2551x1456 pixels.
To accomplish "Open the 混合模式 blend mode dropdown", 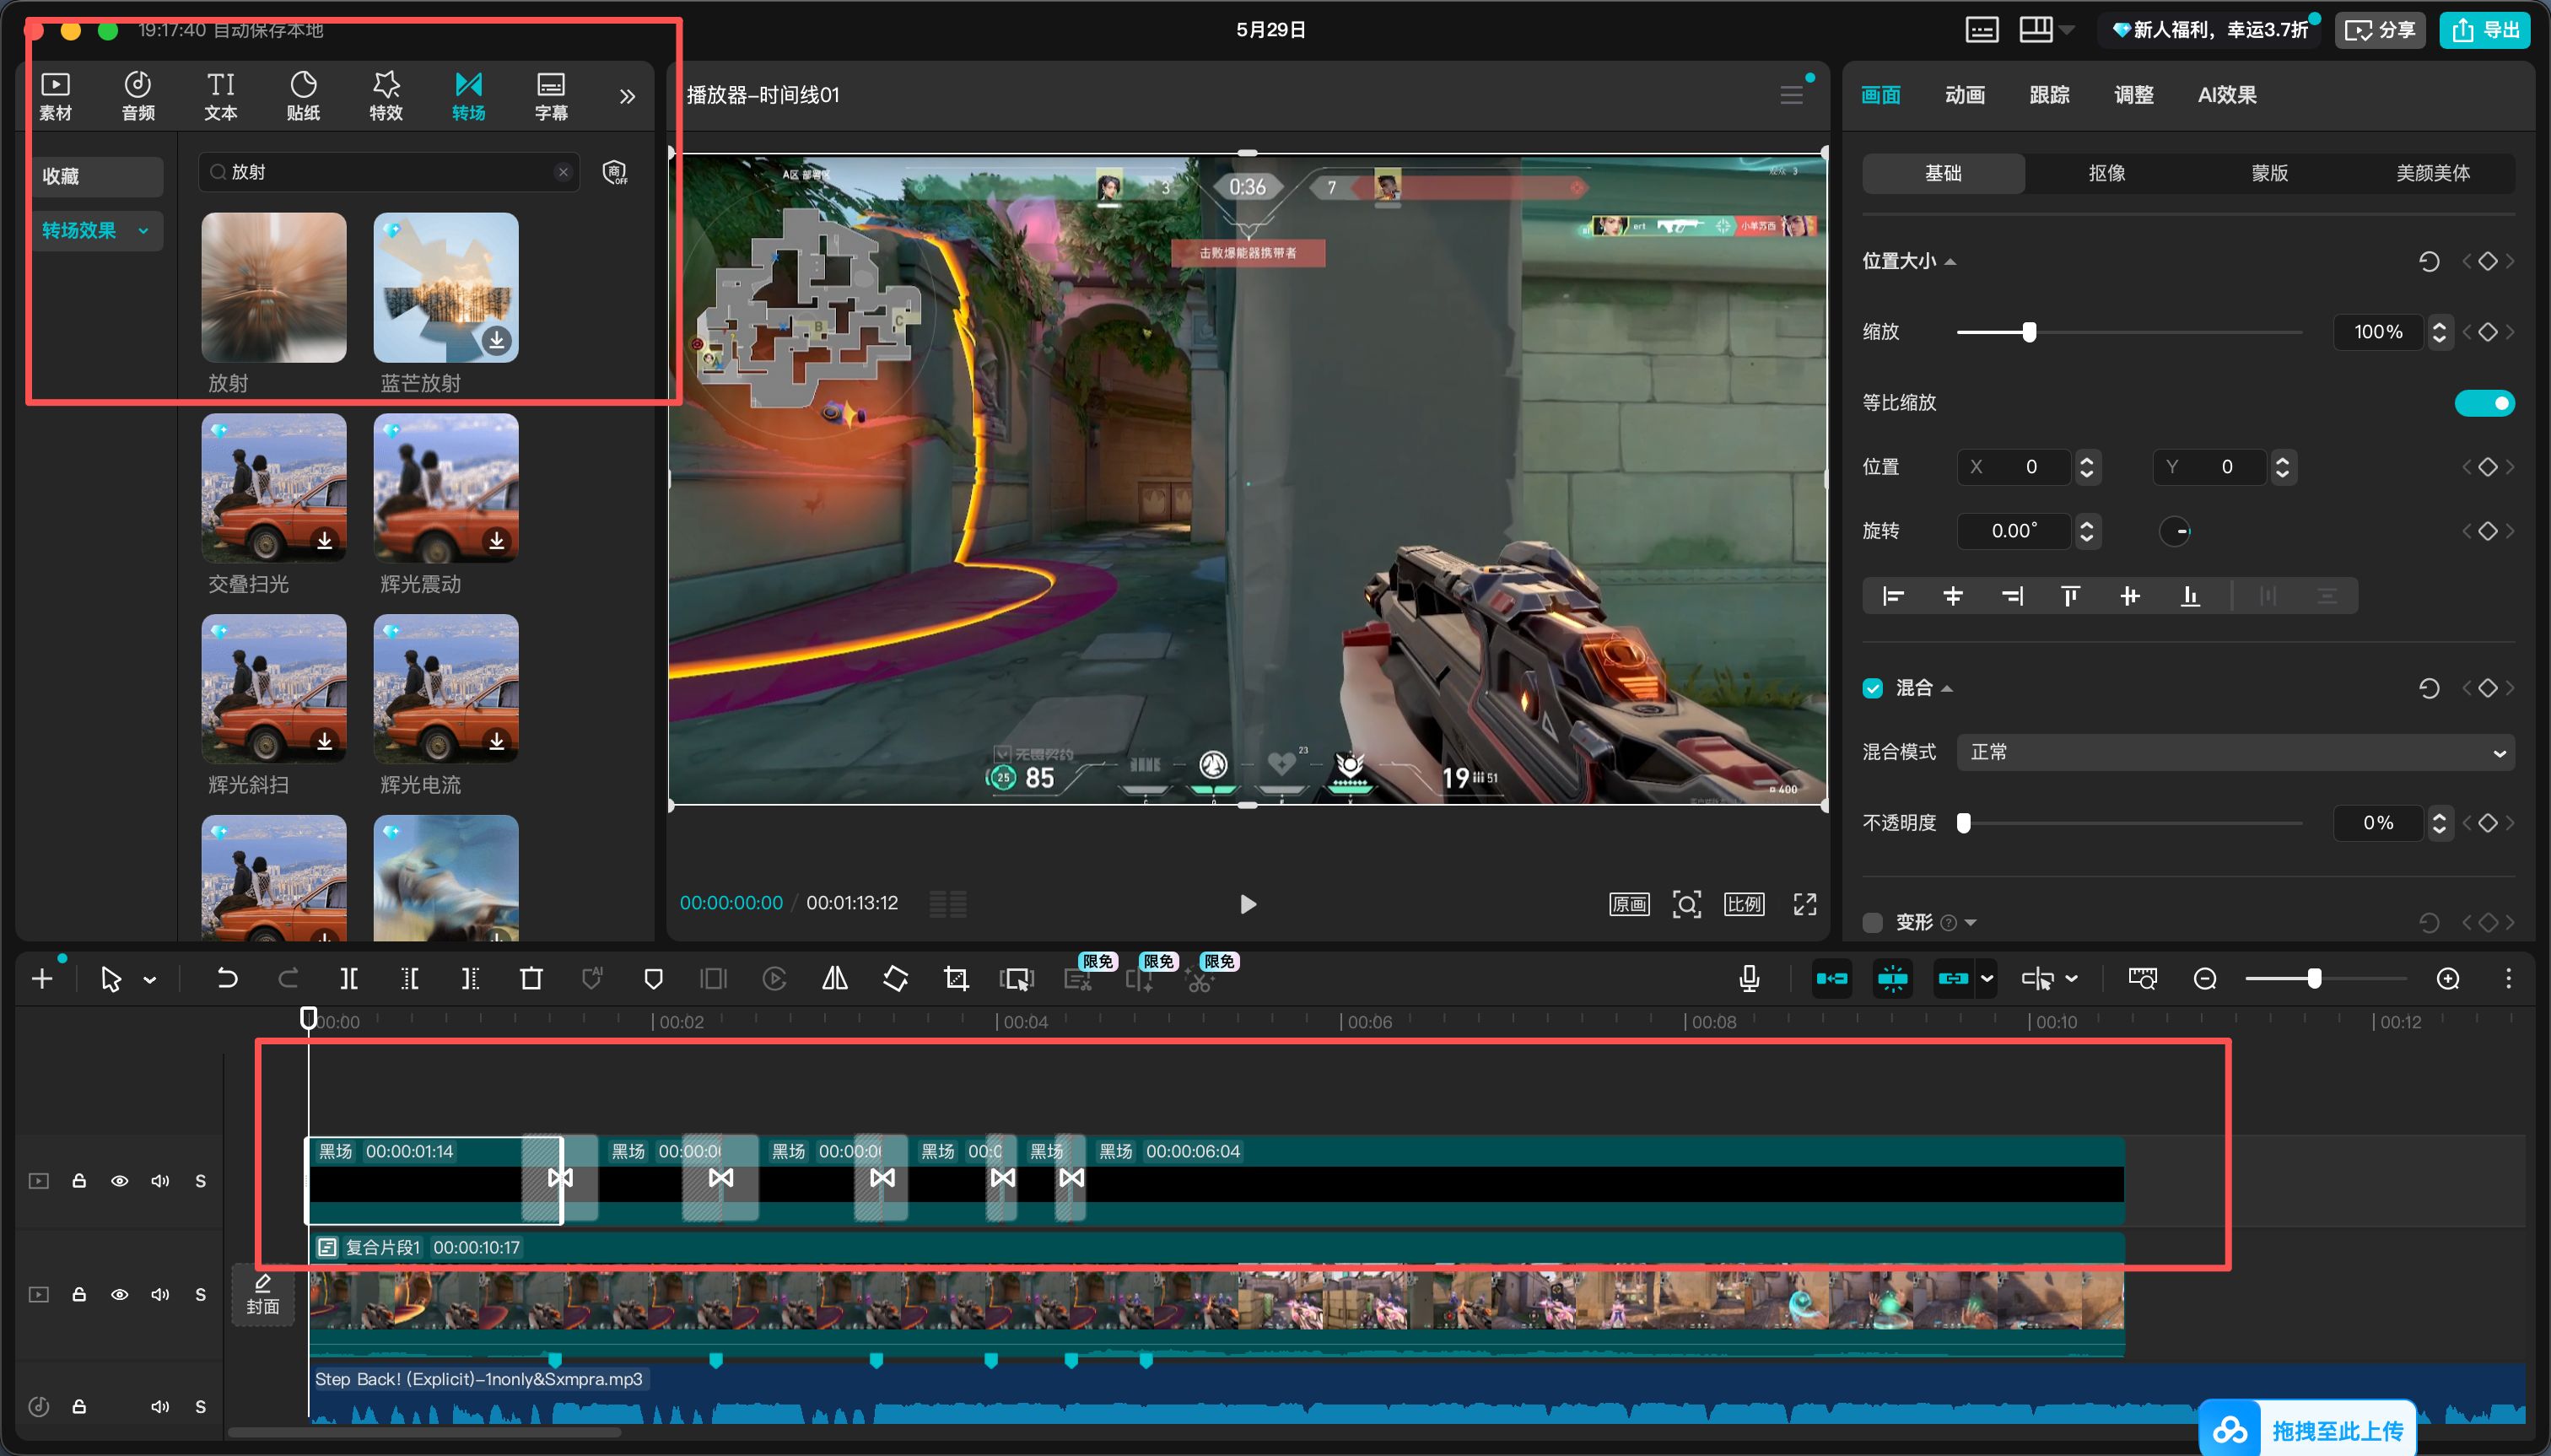I will coord(2235,752).
